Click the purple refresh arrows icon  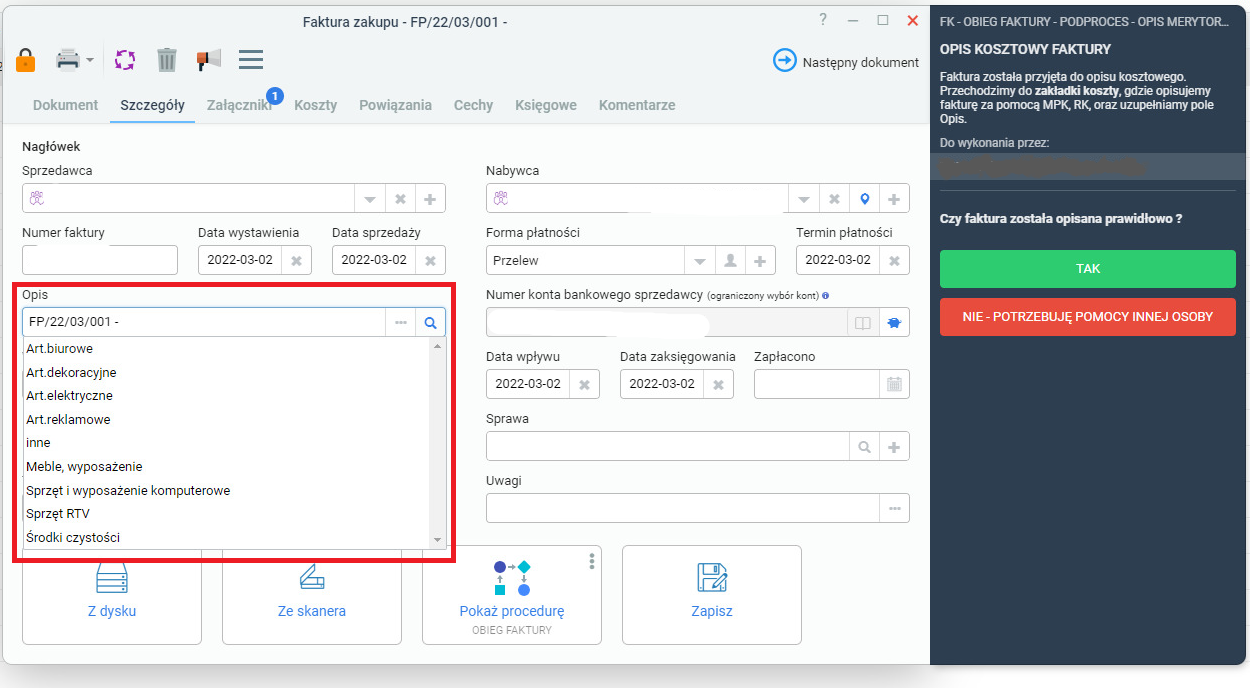(125, 60)
